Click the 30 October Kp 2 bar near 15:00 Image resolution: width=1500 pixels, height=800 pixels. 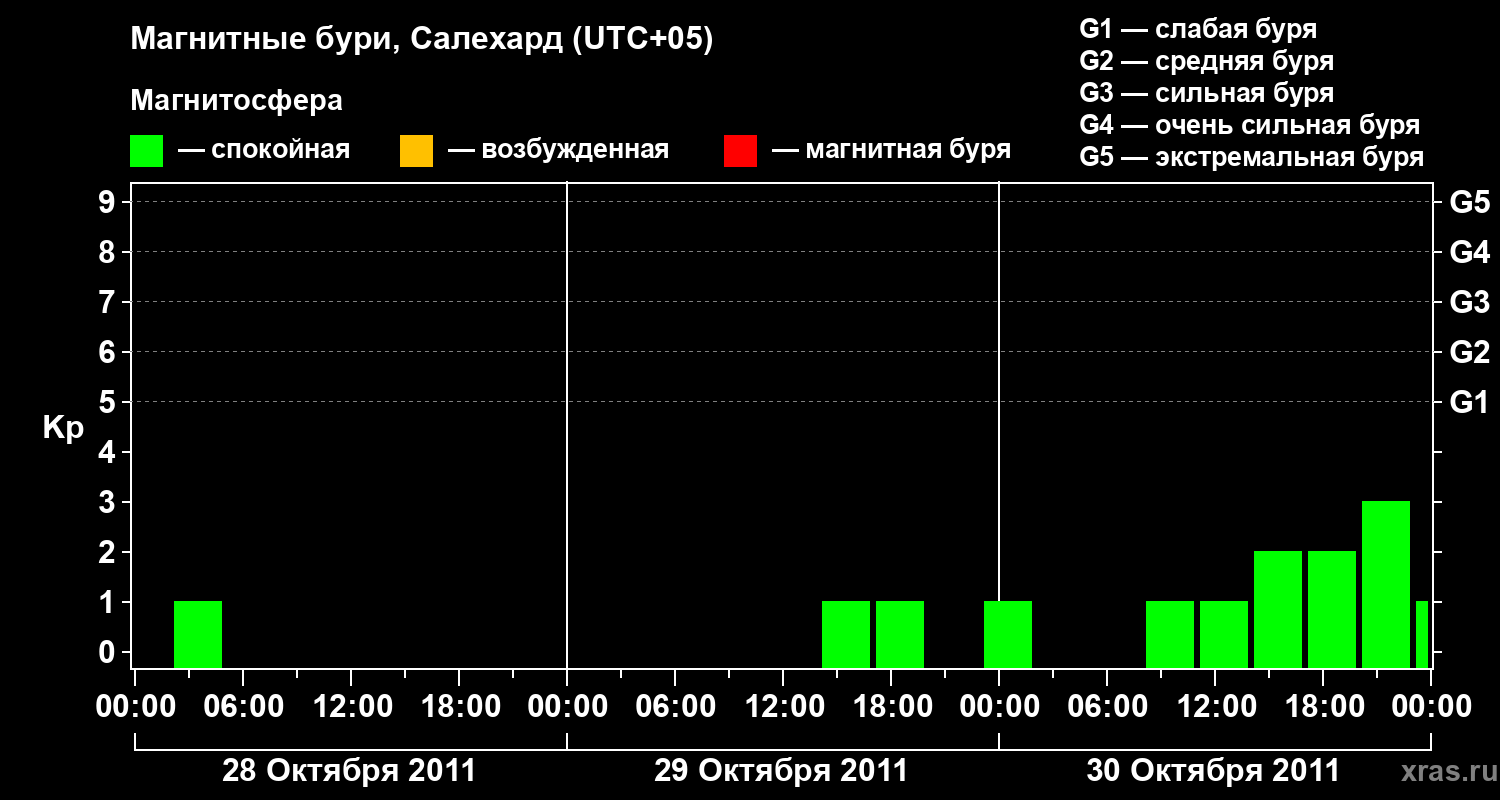coord(1278,609)
